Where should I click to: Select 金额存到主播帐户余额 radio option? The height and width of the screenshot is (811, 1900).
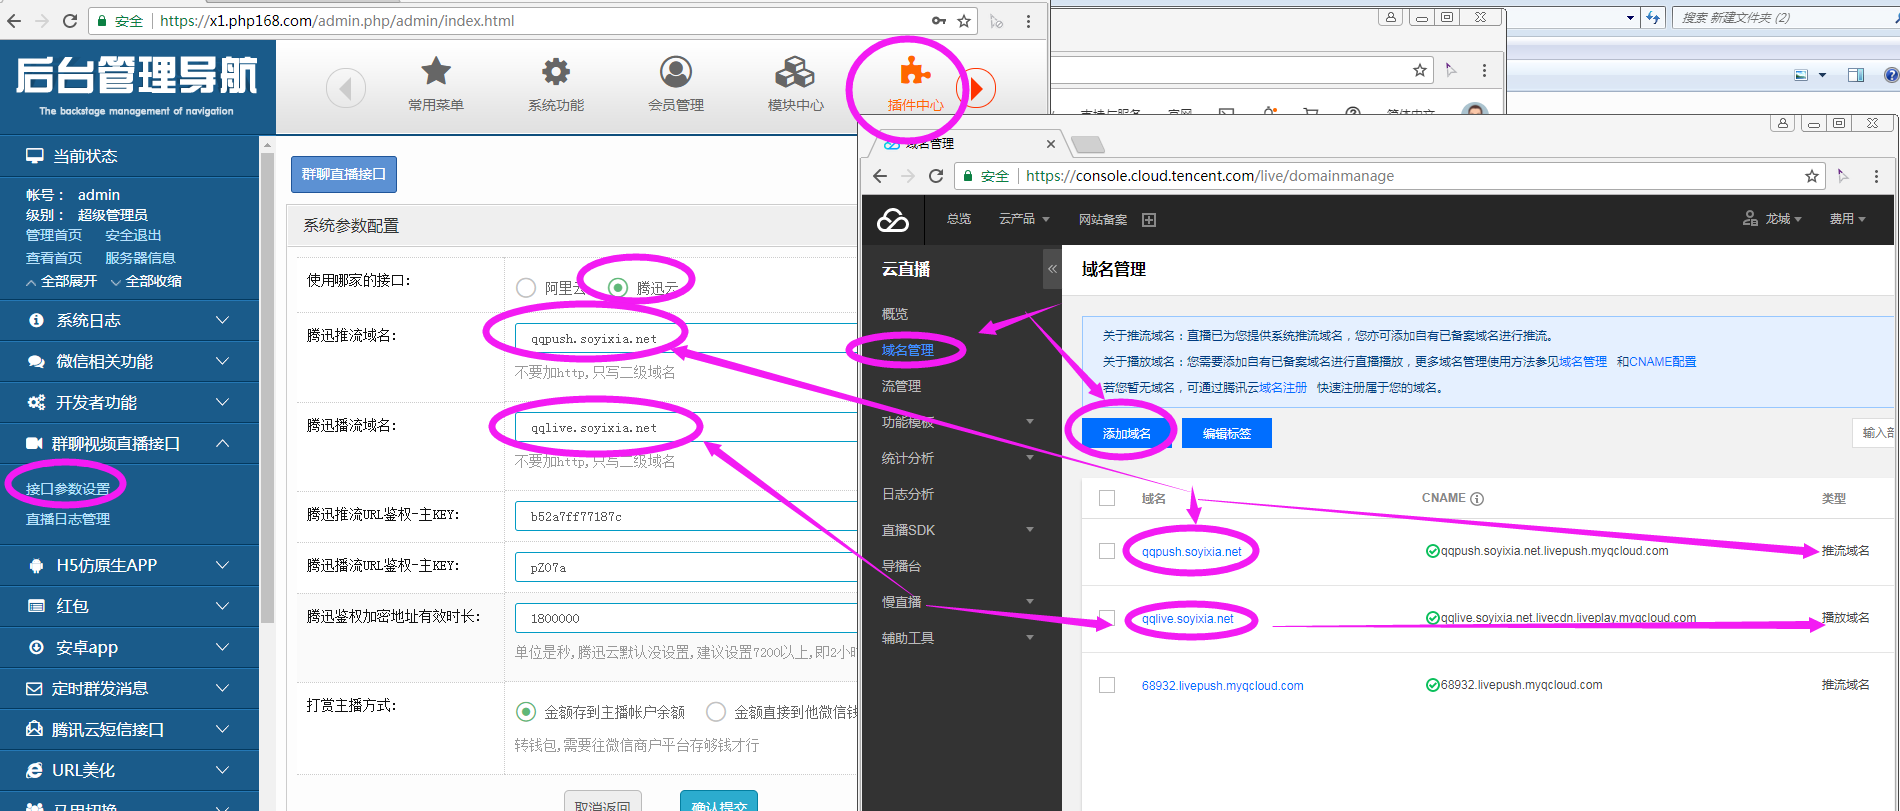click(526, 712)
